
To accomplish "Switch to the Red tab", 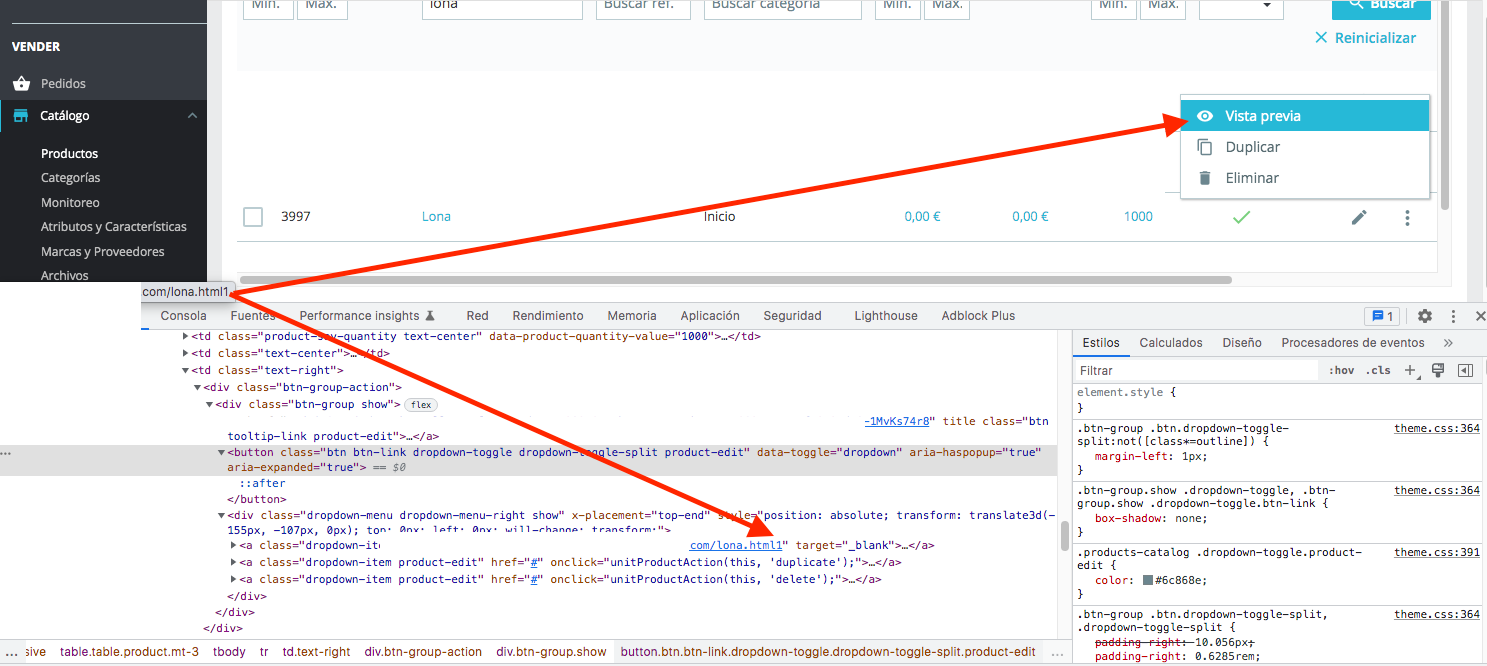I will coord(477,316).
